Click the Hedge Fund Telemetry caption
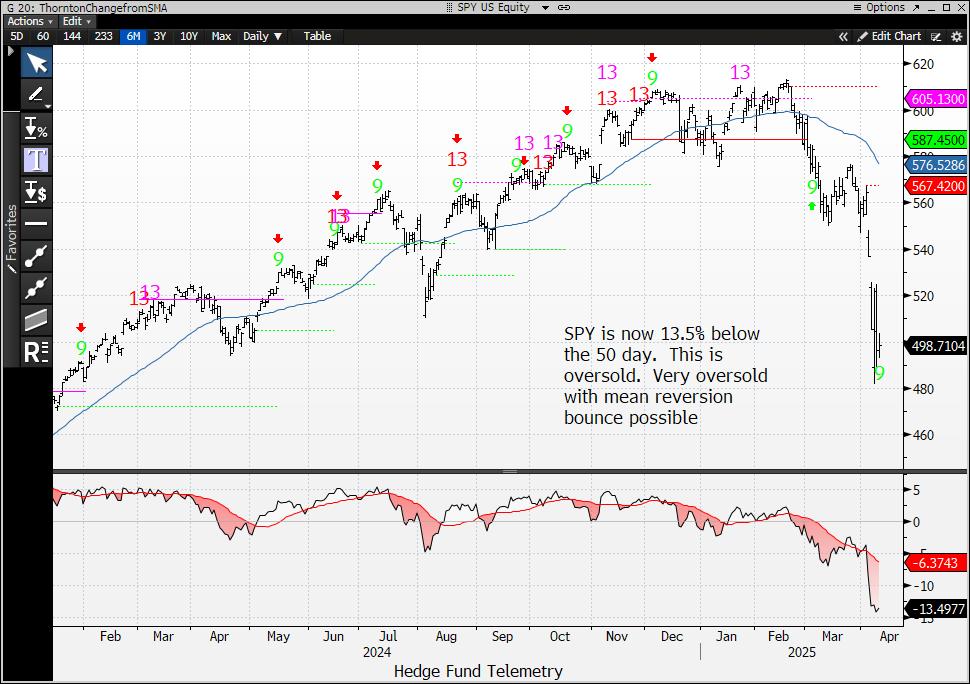This screenshot has width=970, height=684. pyautogui.click(x=478, y=671)
